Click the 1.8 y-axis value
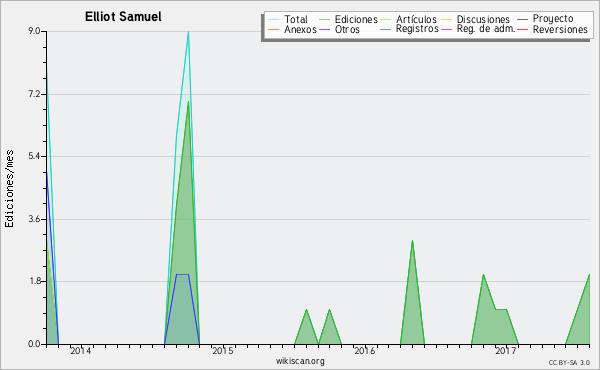600x370 pixels. click(x=34, y=281)
